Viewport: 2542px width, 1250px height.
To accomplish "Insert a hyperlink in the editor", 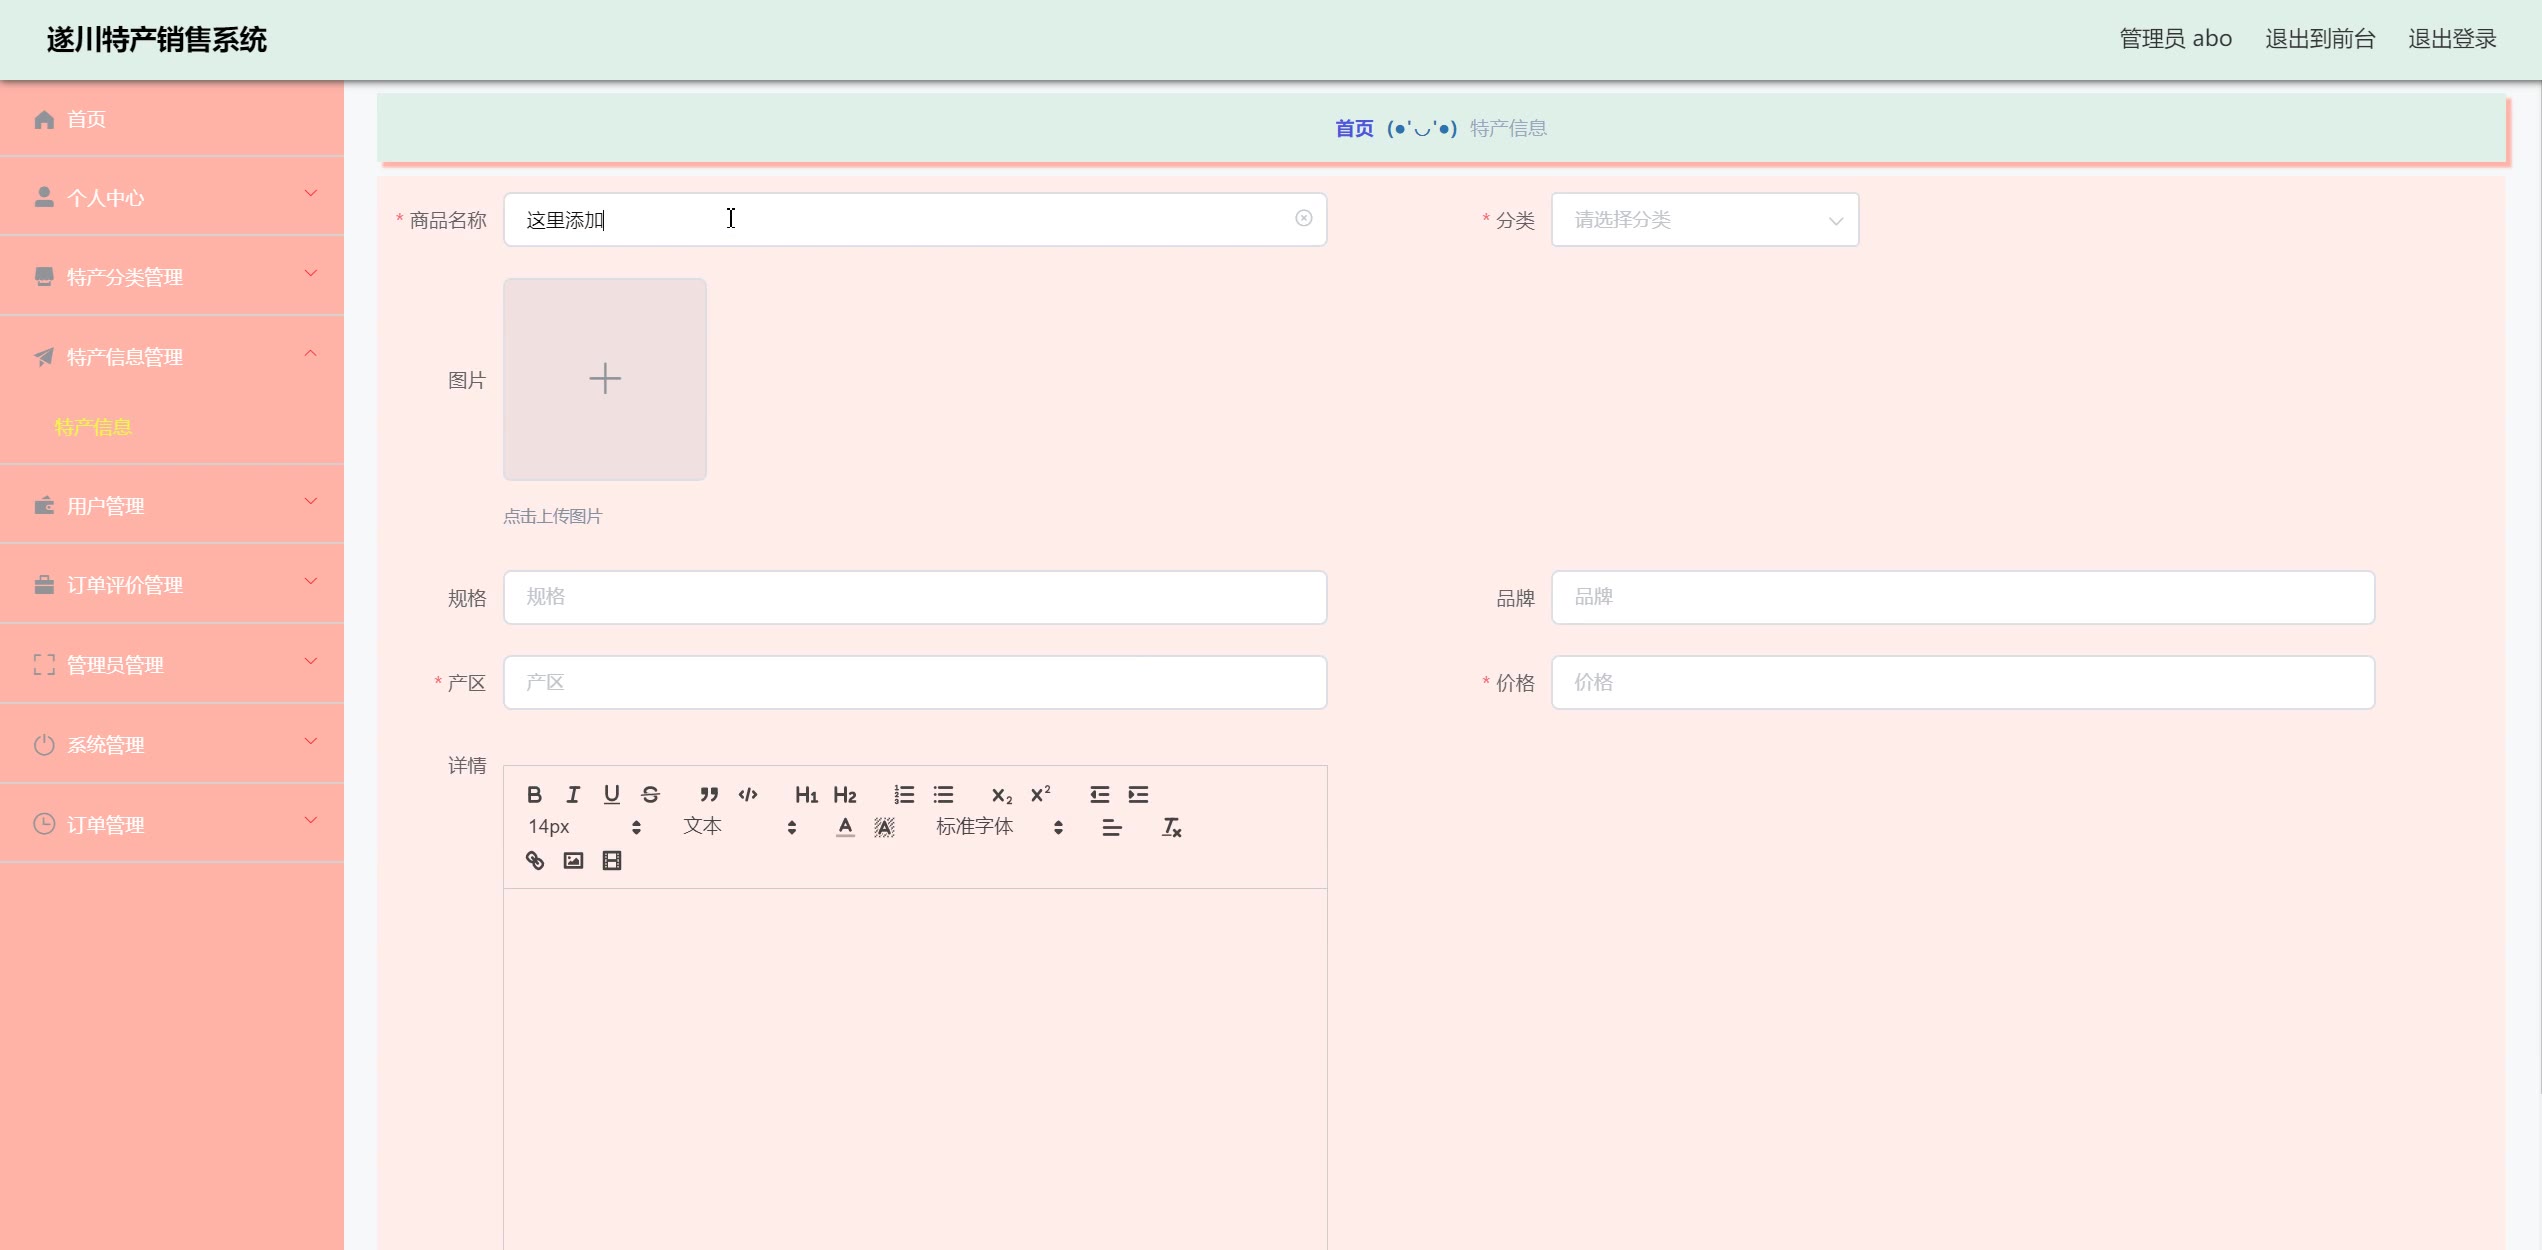I will pos(535,860).
